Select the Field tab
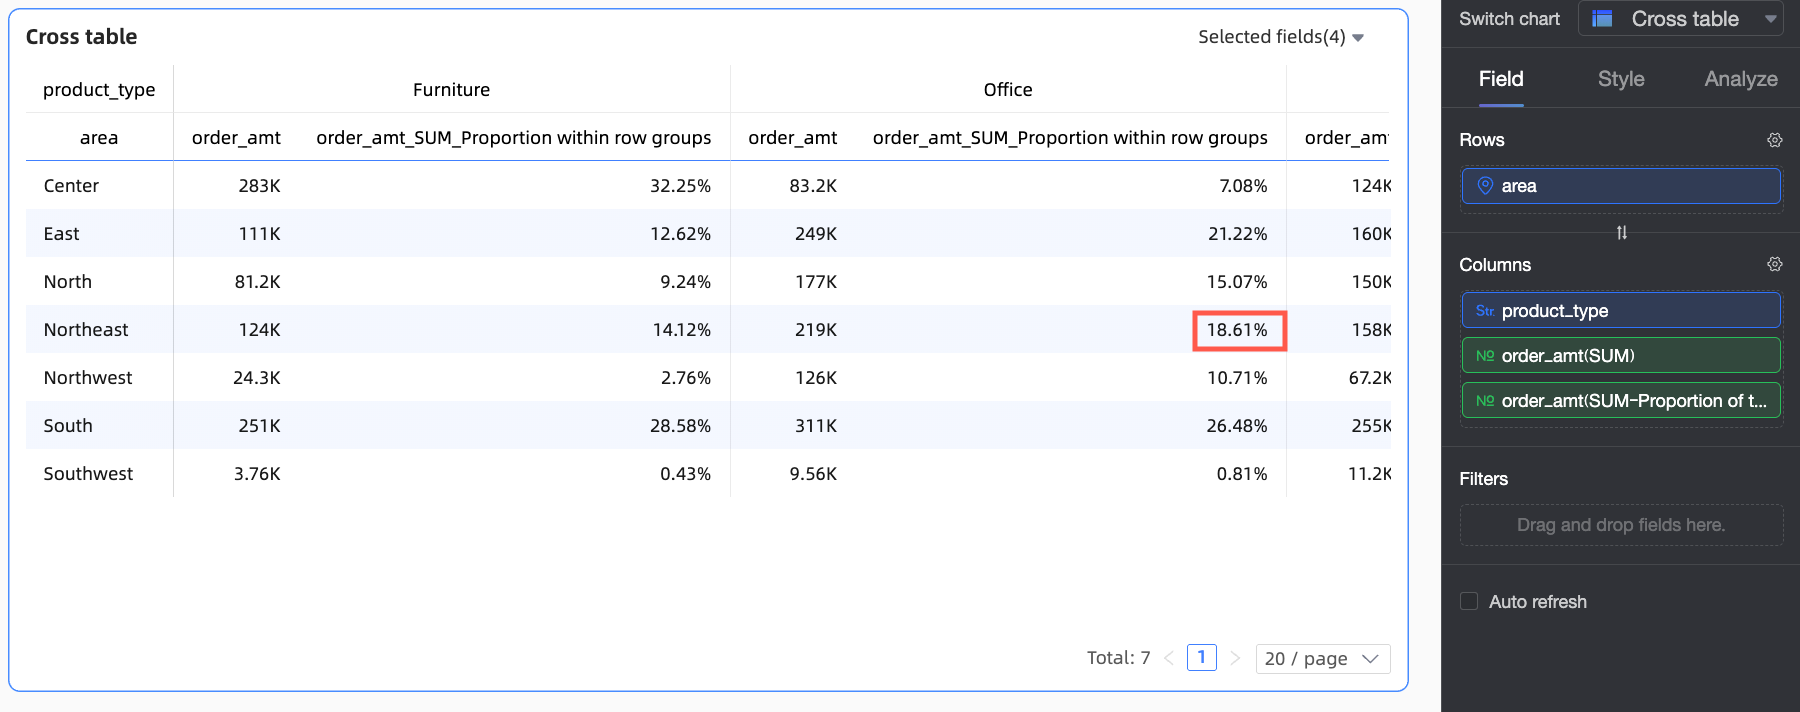The image size is (1800, 712). (x=1501, y=79)
